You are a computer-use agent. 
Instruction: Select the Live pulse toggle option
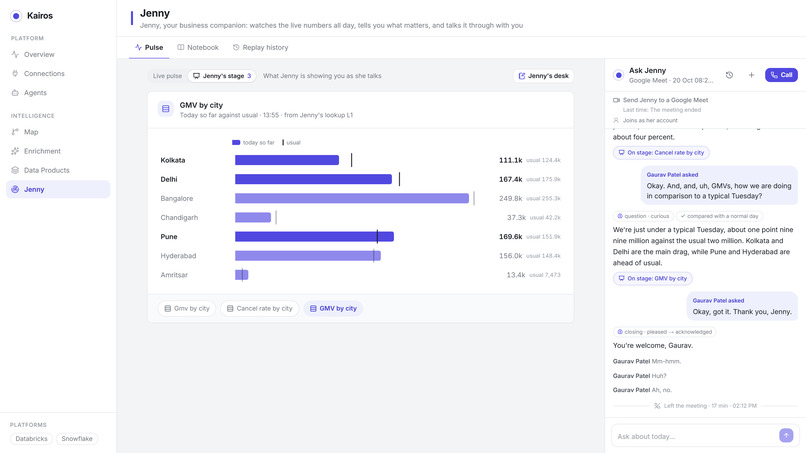(x=167, y=76)
